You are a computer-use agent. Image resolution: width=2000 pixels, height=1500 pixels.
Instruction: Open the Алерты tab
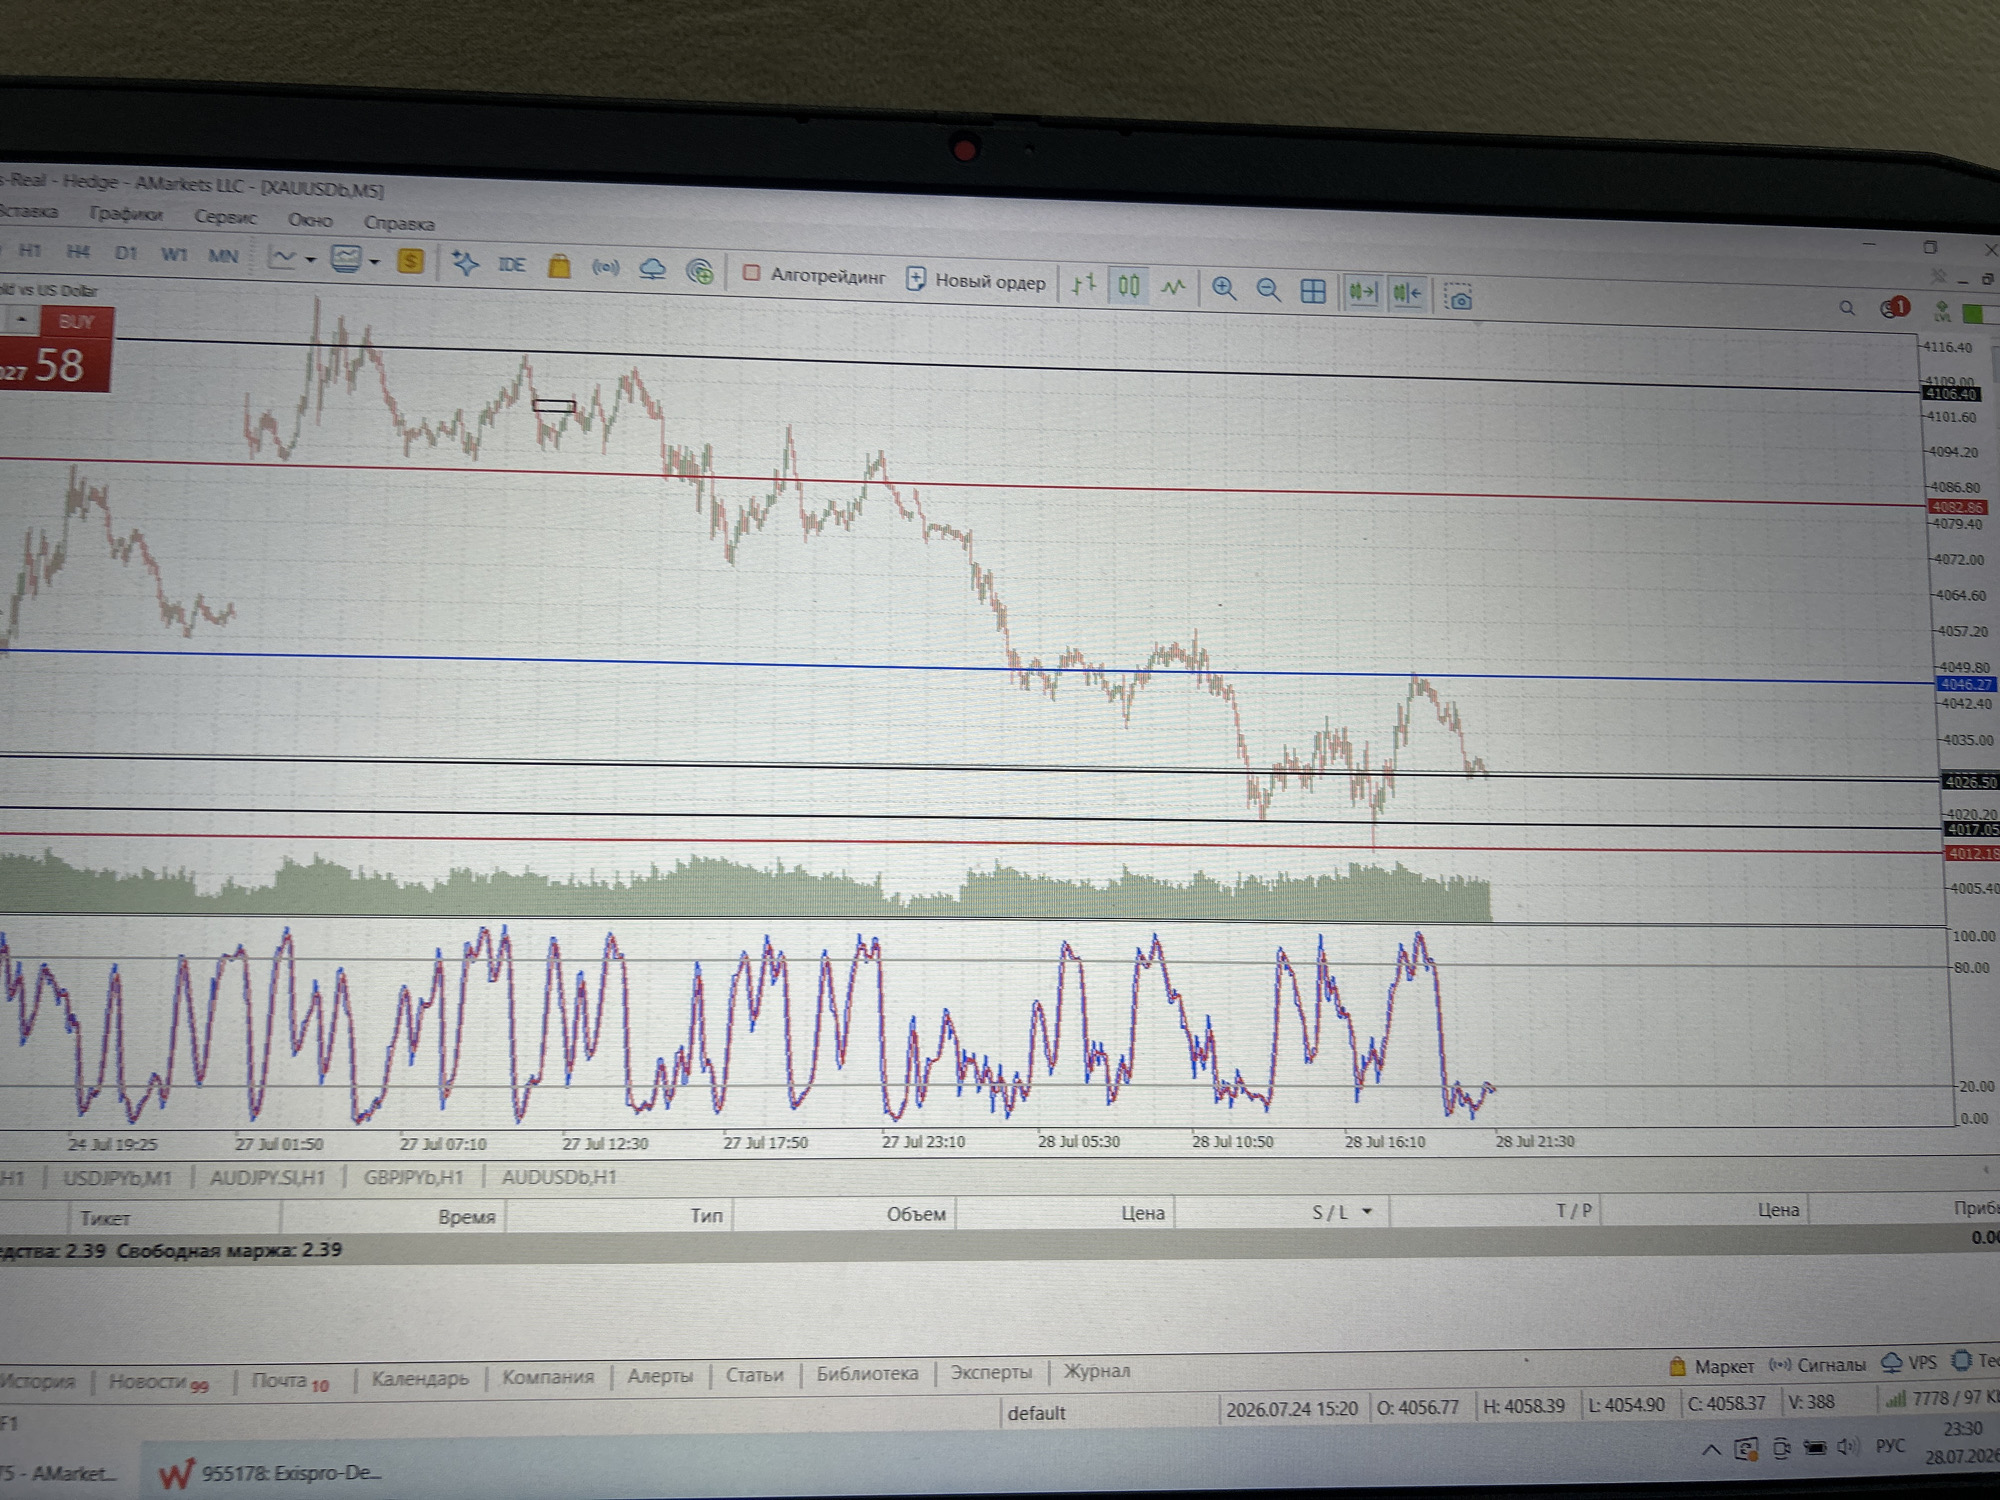click(660, 1376)
